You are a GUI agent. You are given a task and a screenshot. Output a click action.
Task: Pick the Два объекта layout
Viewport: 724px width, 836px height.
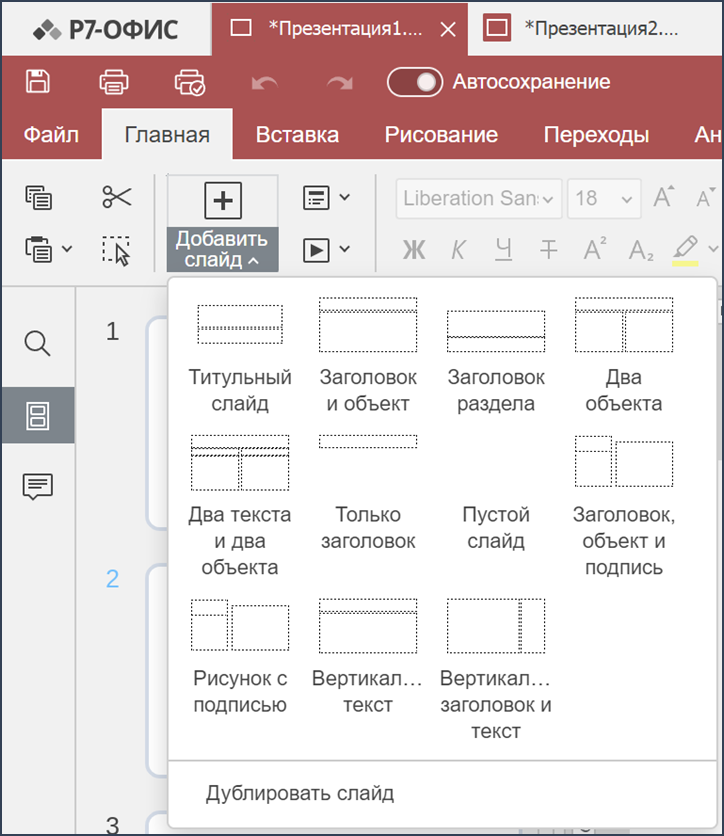624,356
